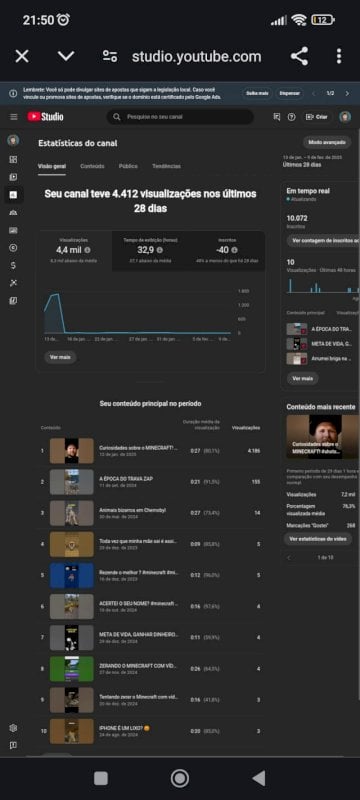The height and width of the screenshot is (800, 360).
Task: Open the Audio library icon in the sidebar
Action: [x=13, y=301]
